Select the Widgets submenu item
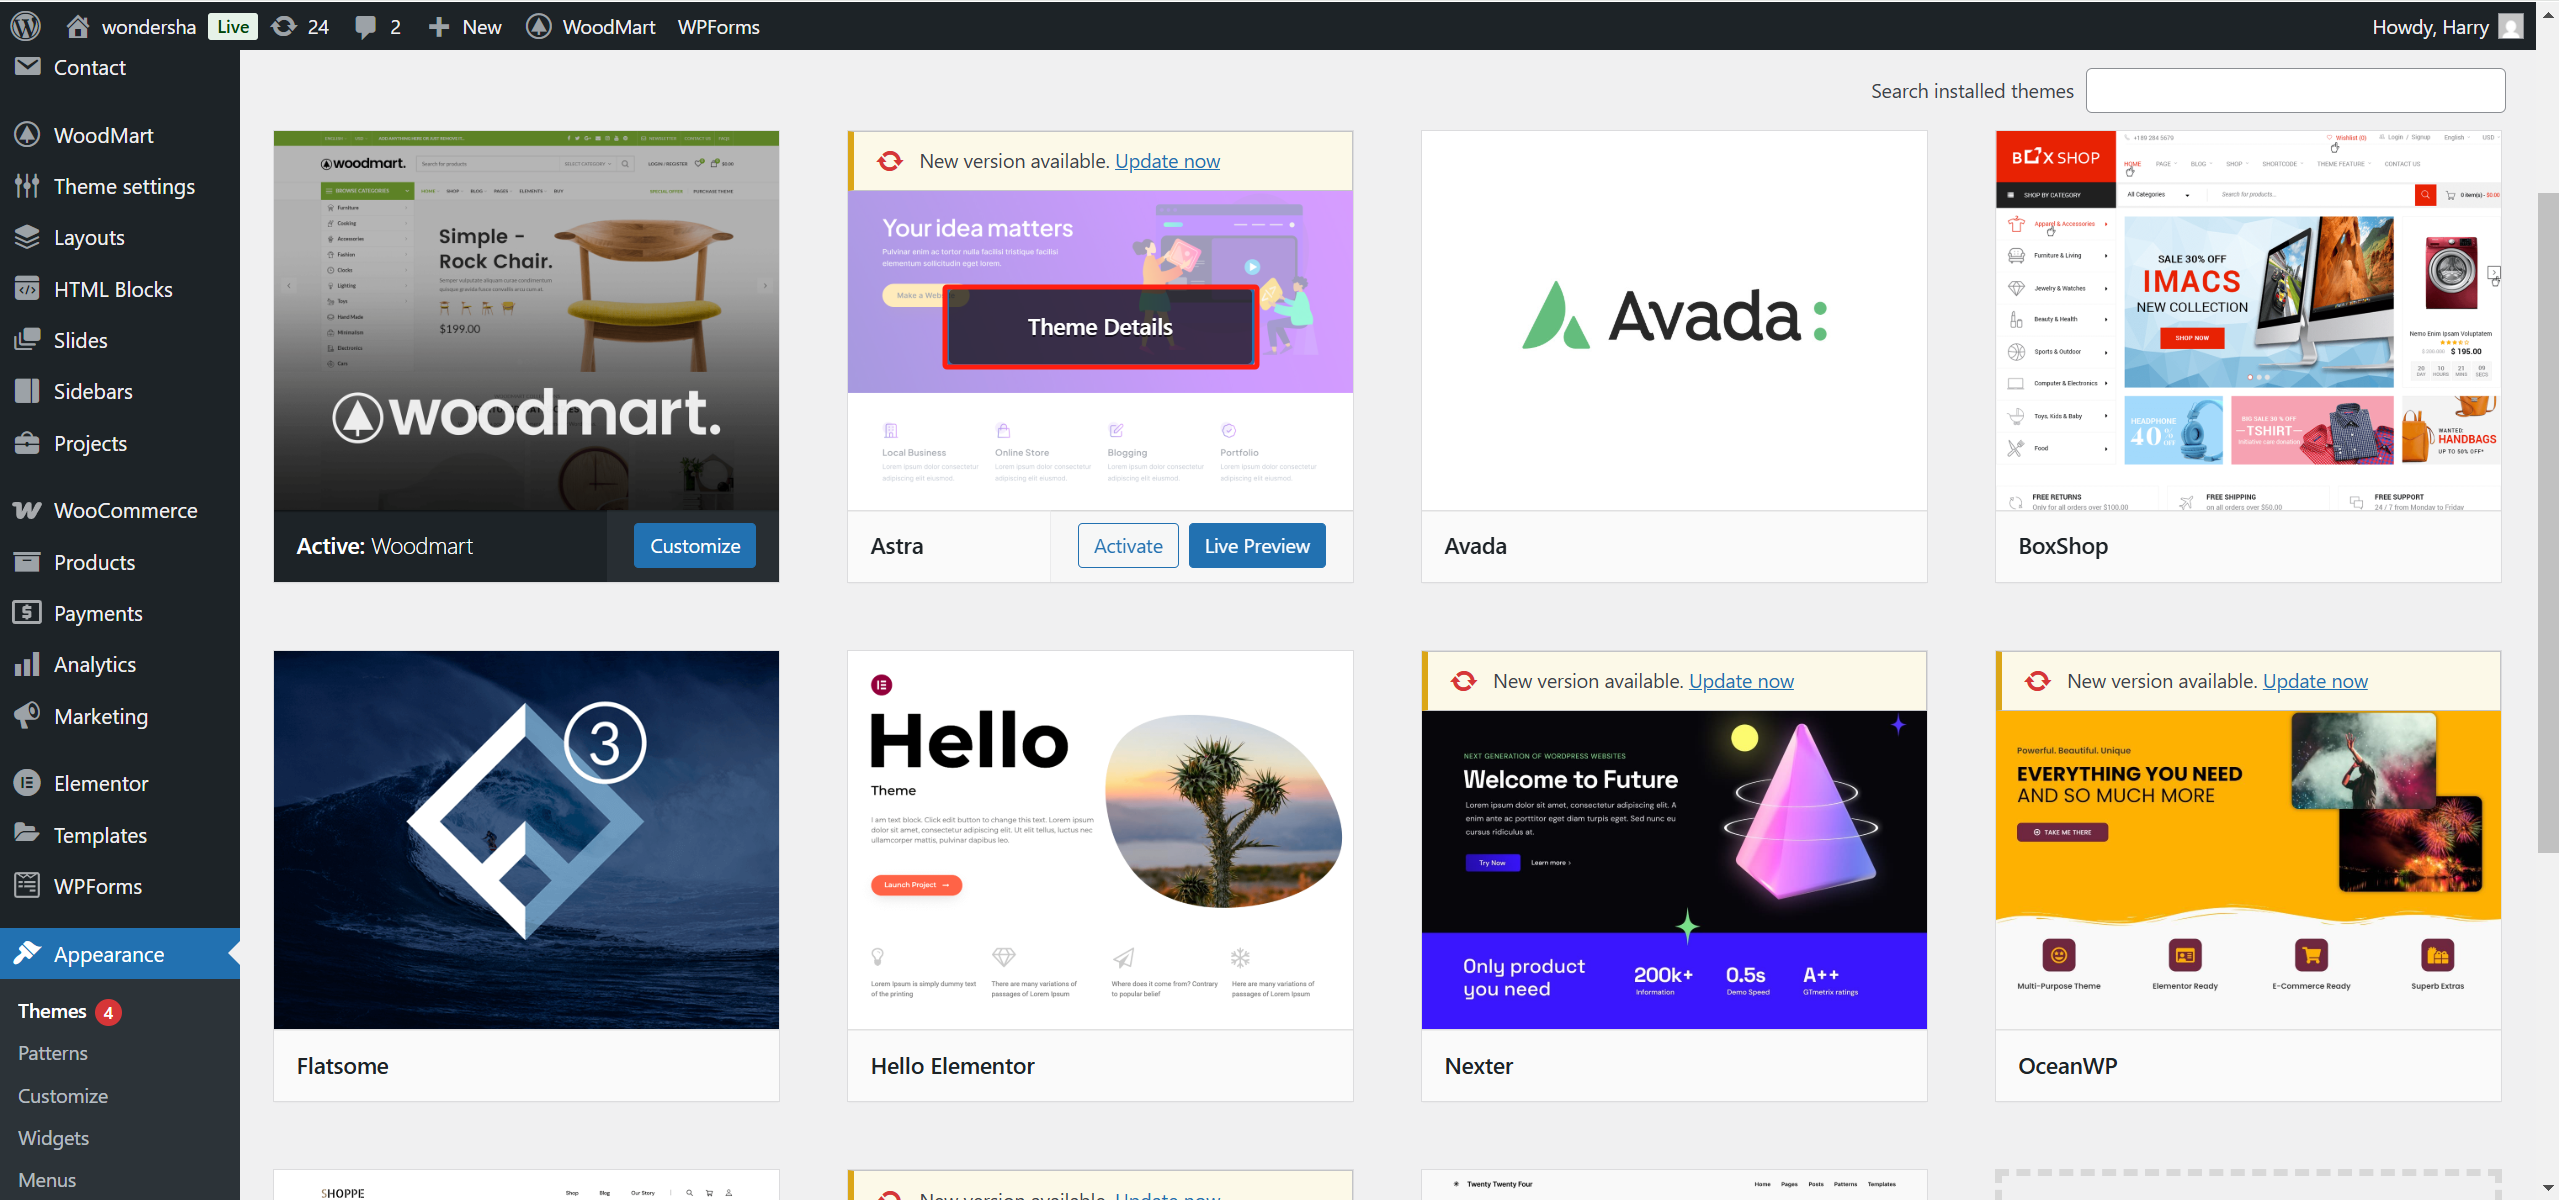Viewport: 2559px width, 1200px height. click(x=53, y=1138)
